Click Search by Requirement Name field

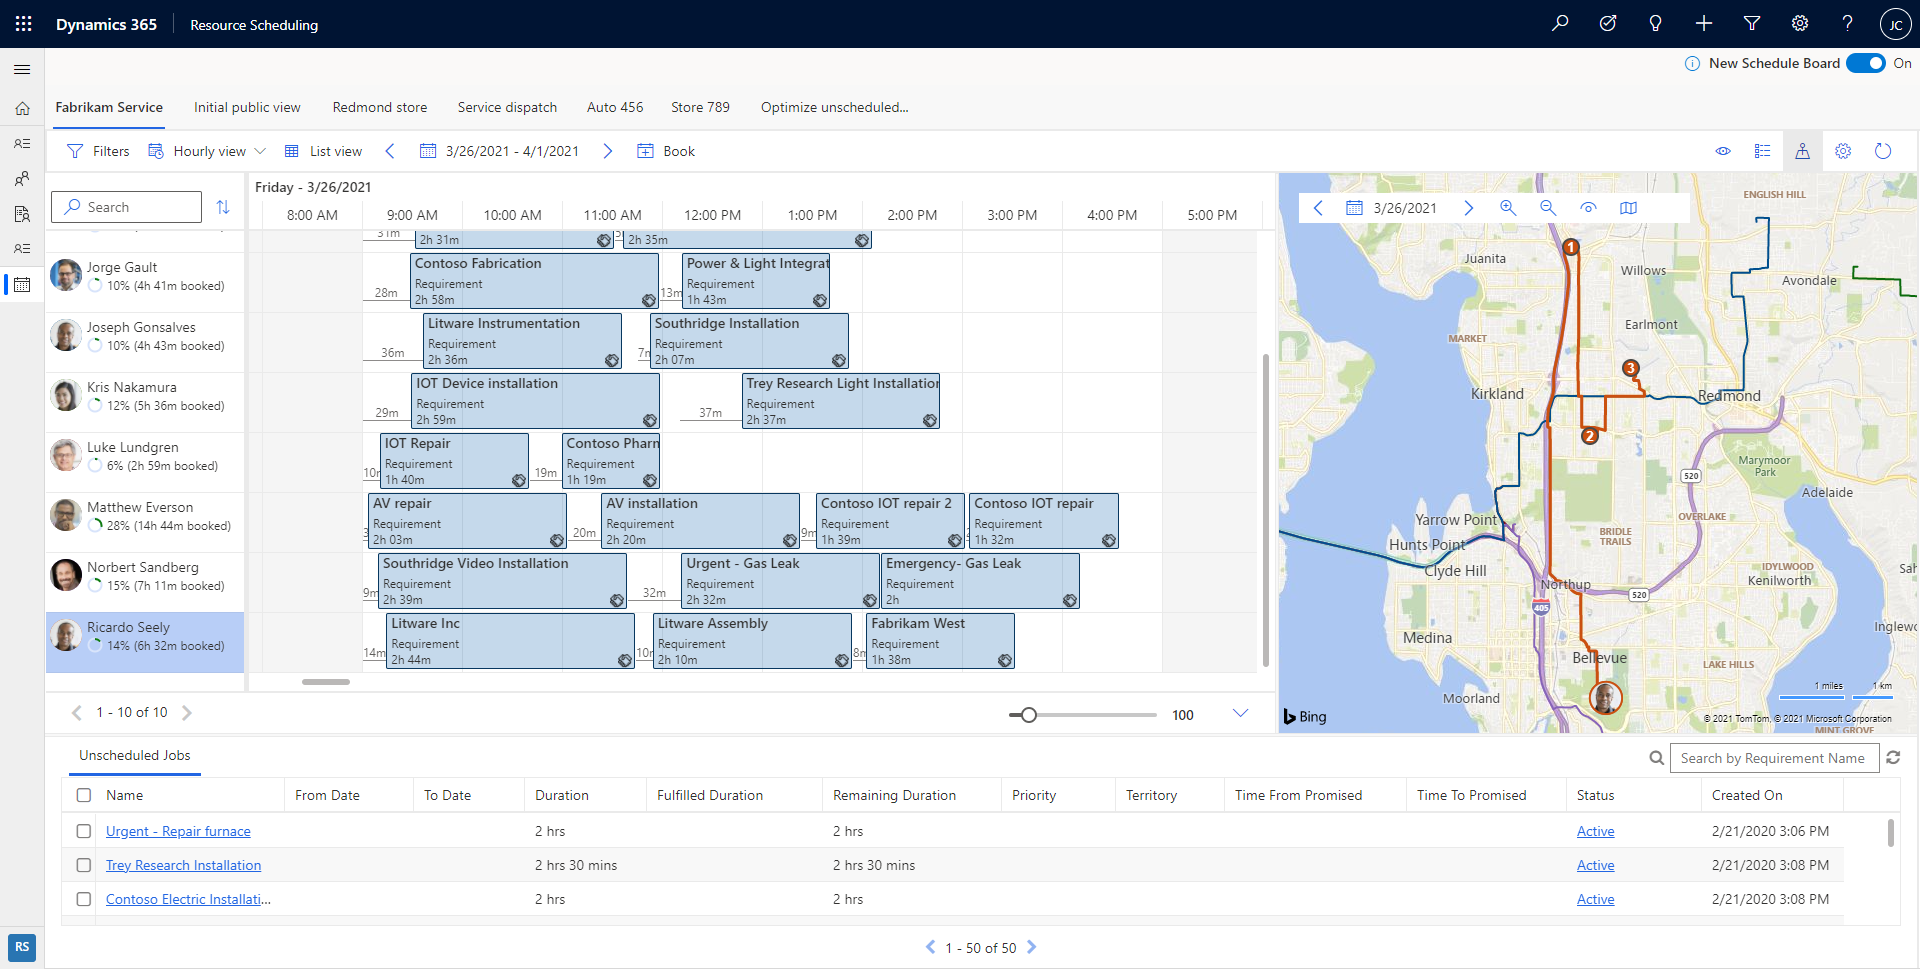pyautogui.click(x=1774, y=758)
